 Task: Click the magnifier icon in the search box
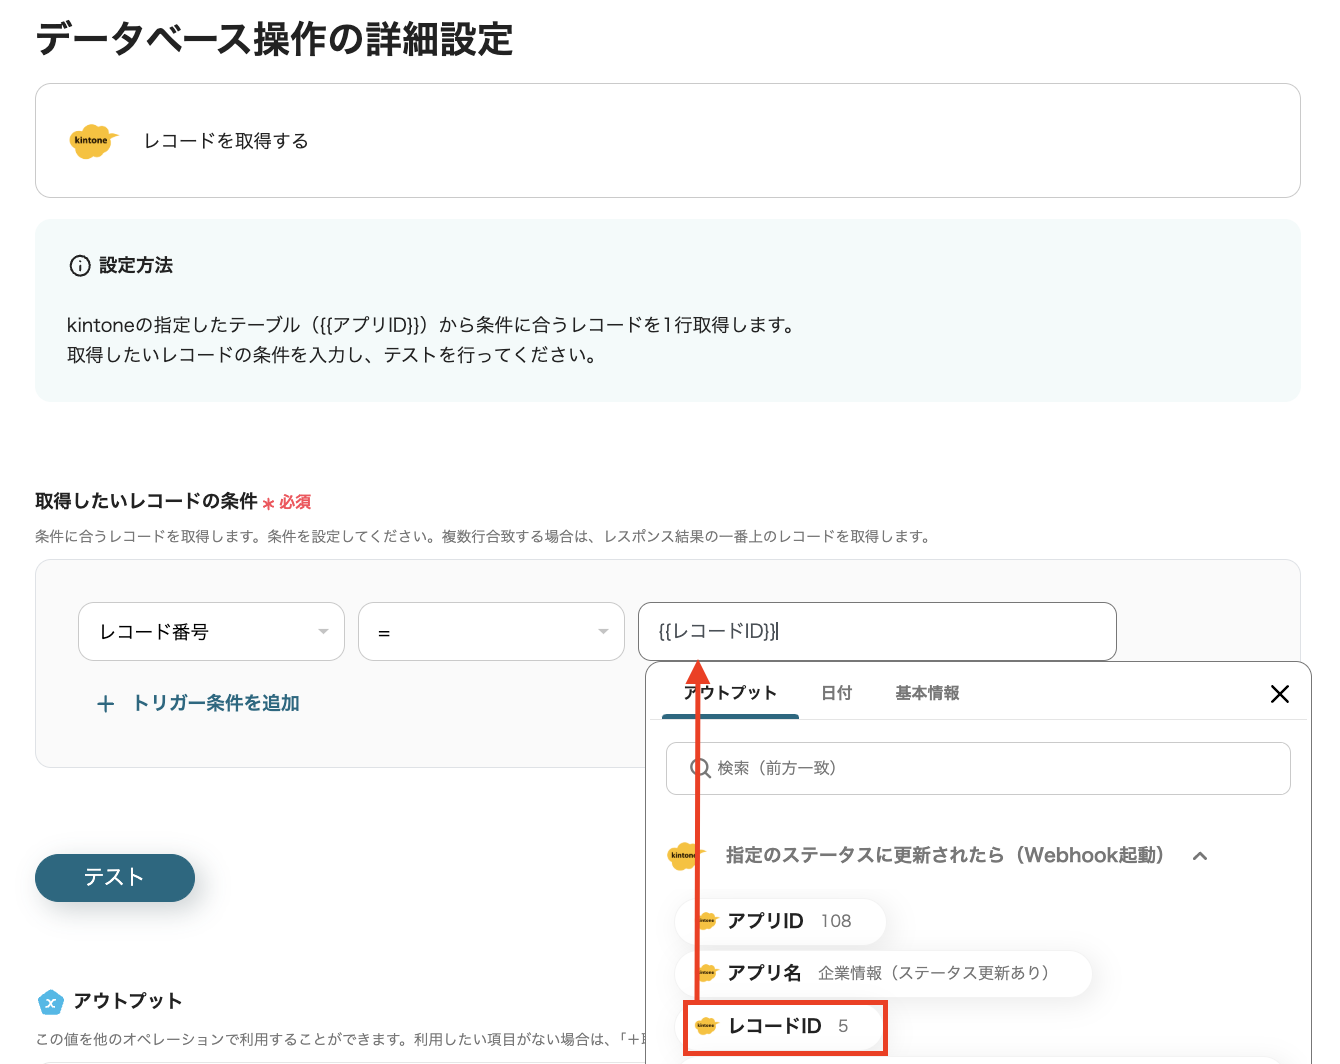[700, 768]
